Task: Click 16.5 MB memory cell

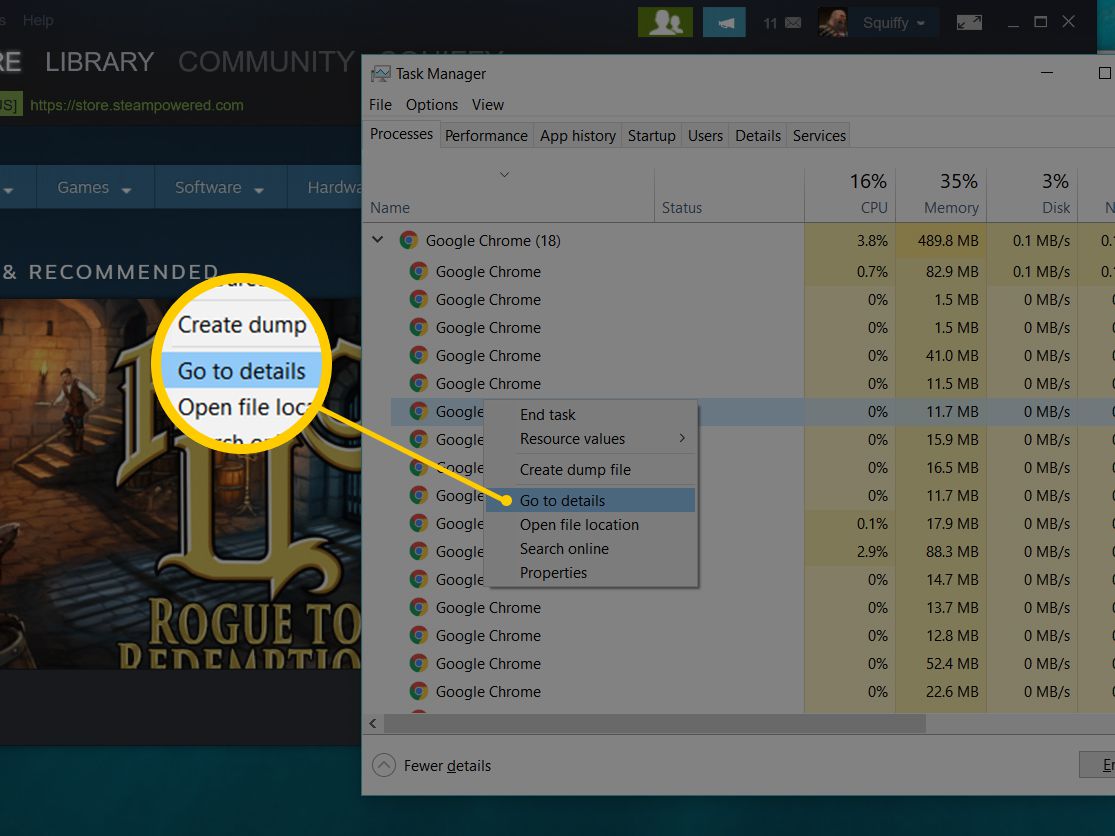Action: pyautogui.click(x=941, y=468)
